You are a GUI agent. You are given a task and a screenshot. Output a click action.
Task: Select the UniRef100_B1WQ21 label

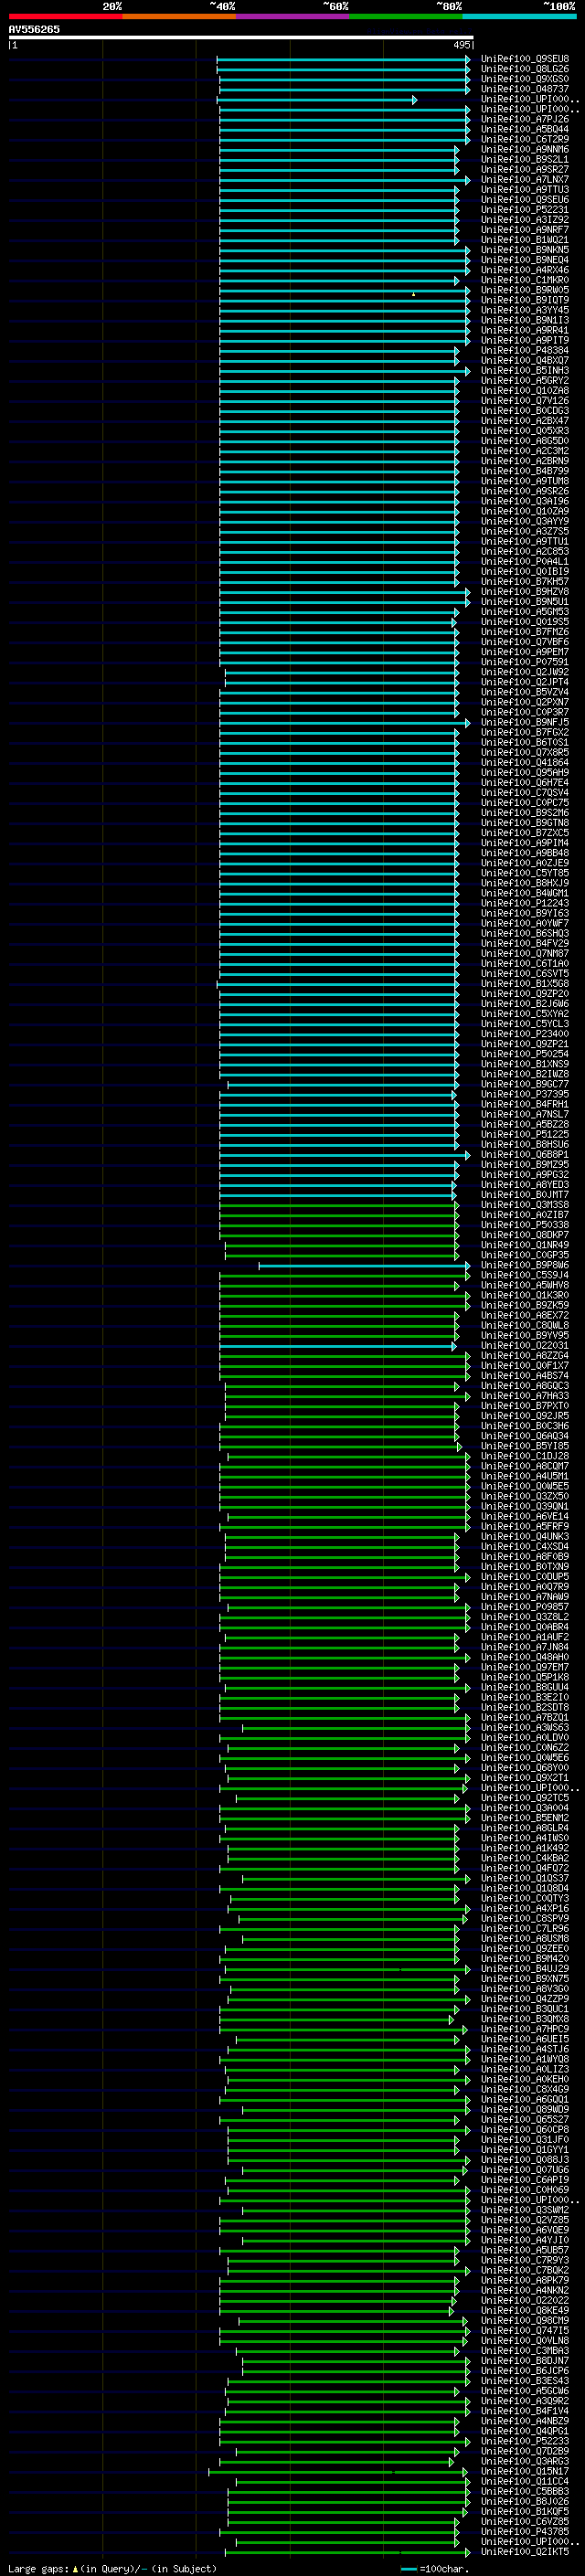pyautogui.click(x=525, y=240)
